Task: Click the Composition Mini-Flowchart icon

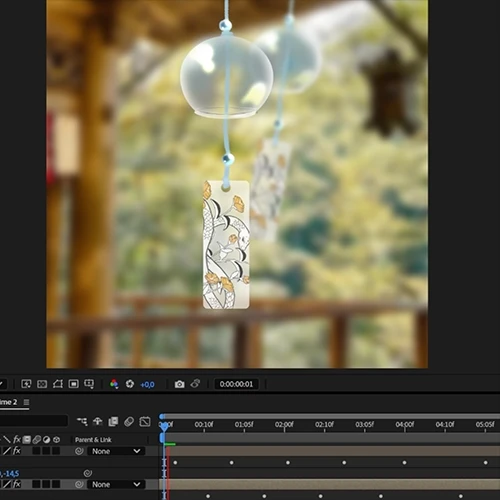Action: pyautogui.click(x=82, y=422)
